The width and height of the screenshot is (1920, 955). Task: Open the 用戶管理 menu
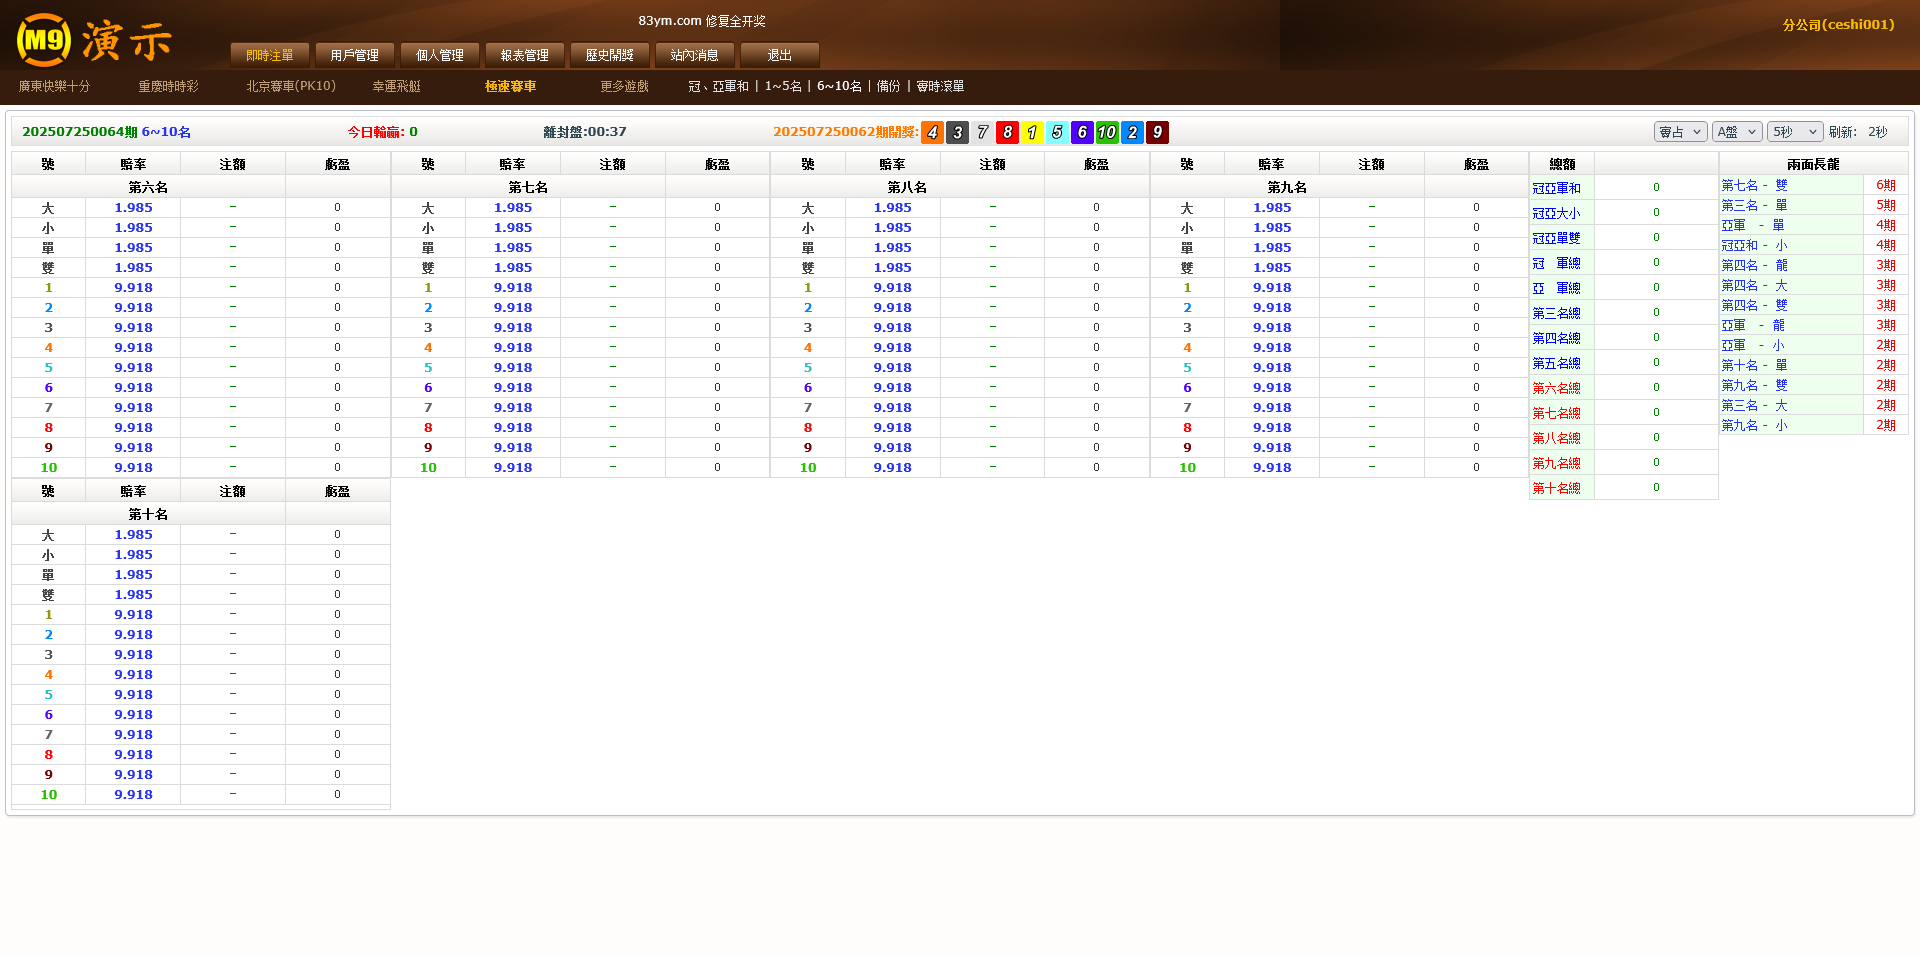[354, 55]
